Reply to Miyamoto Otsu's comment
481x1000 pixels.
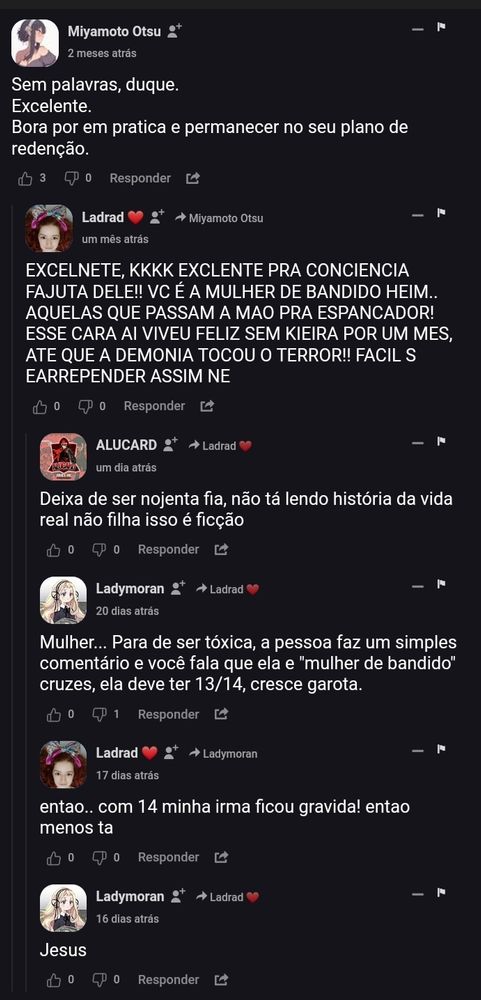coord(140,179)
